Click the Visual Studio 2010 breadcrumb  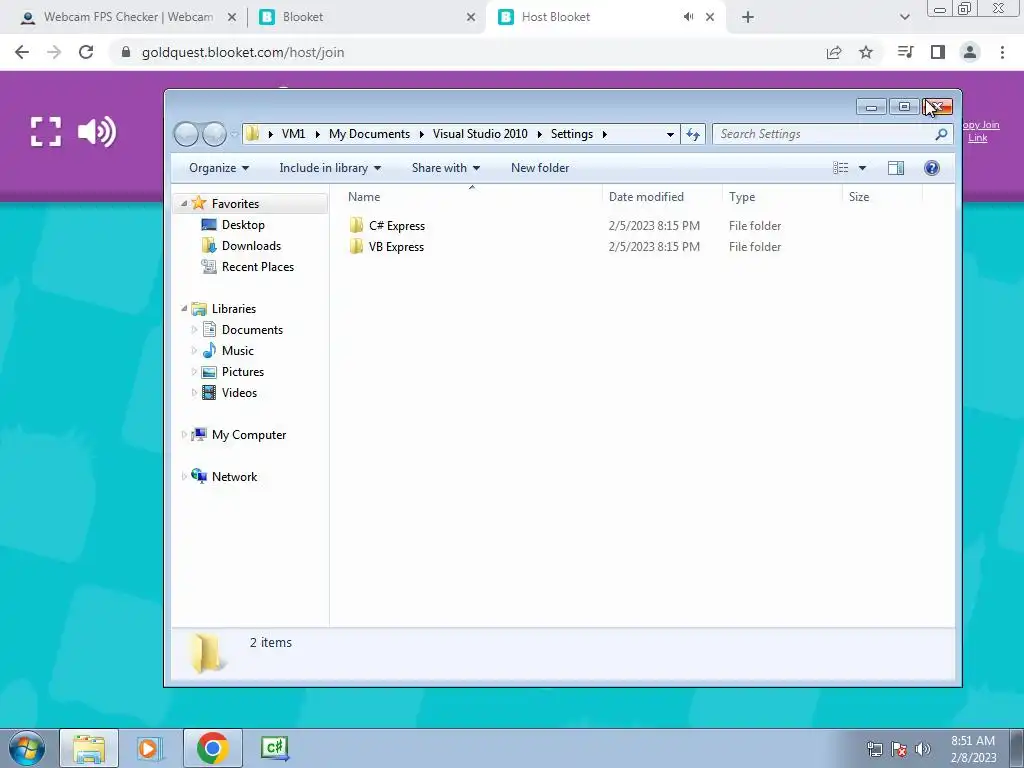coord(480,134)
